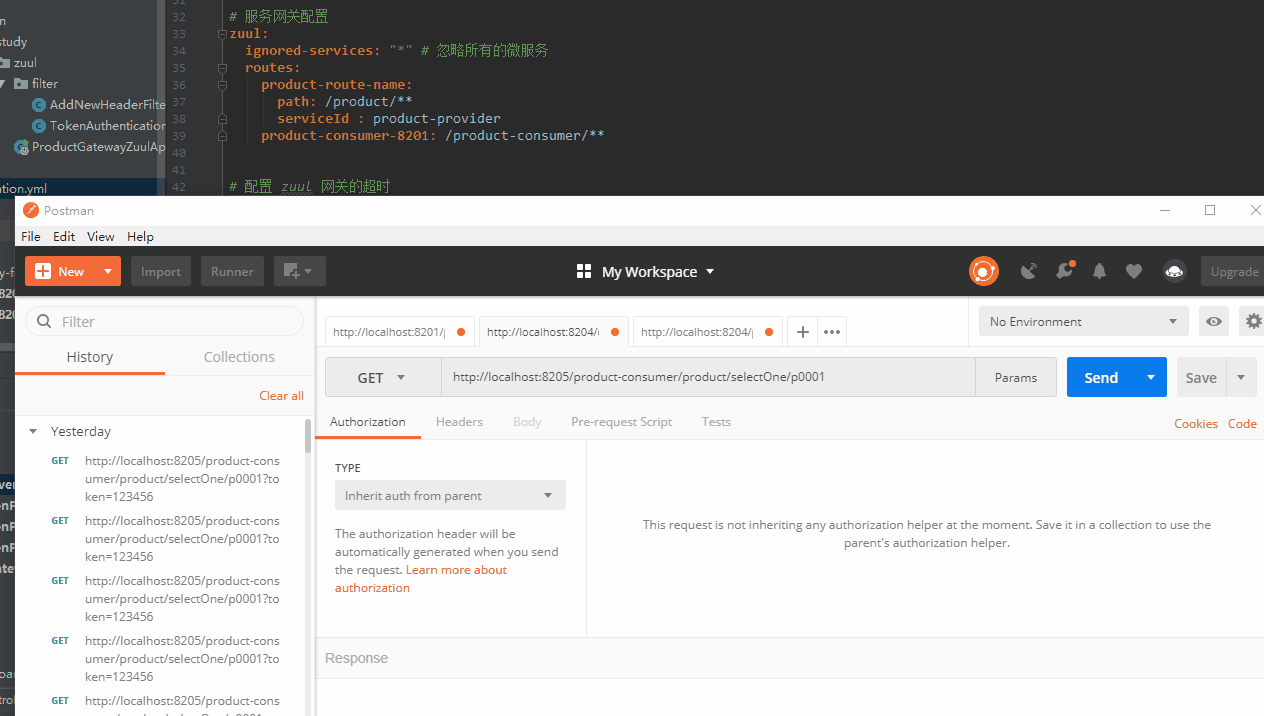This screenshot has width=1264, height=716.
Task: Open notifications bell icon
Action: 1099,271
